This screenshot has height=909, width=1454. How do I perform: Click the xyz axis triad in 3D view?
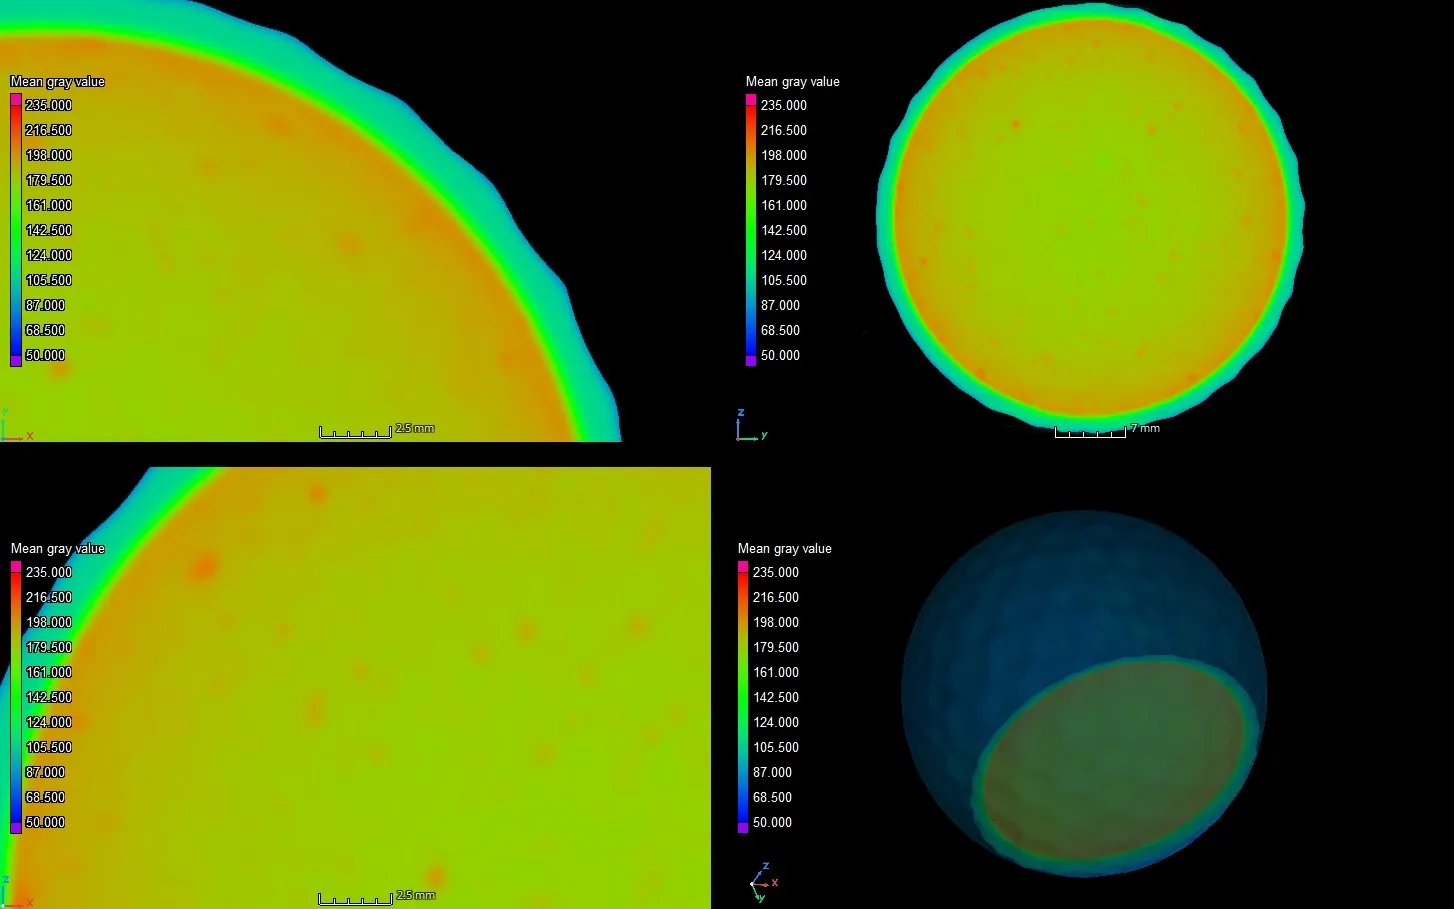coord(763,882)
